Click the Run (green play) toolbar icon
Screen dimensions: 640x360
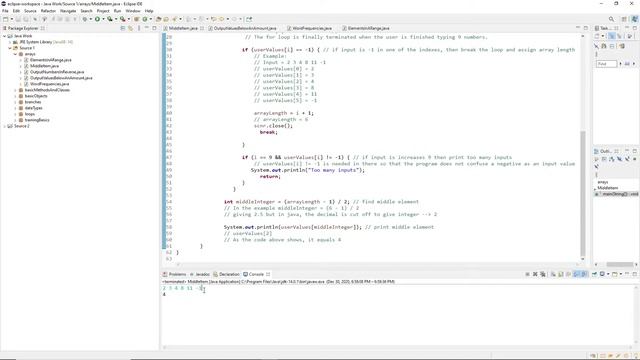coord(97,19)
